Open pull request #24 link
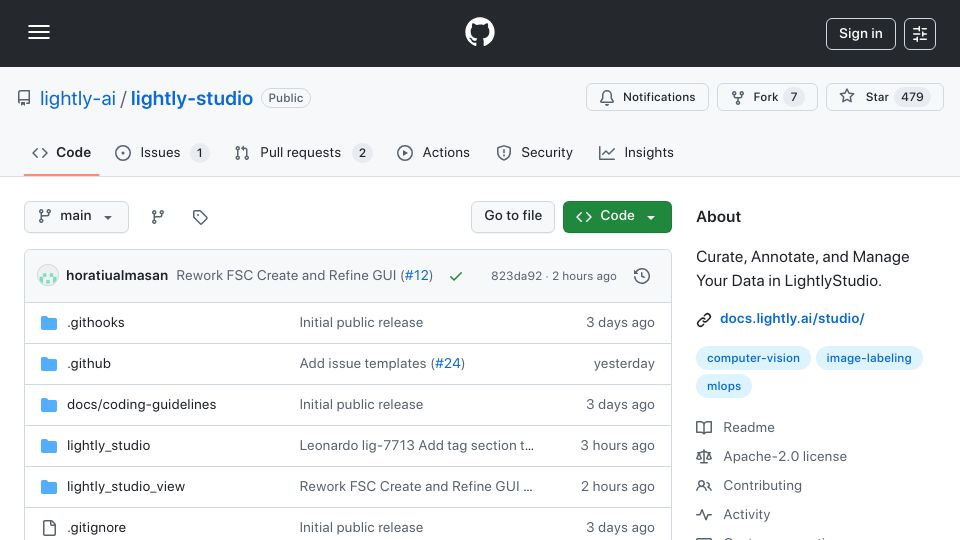This screenshot has width=960, height=540. 448,364
